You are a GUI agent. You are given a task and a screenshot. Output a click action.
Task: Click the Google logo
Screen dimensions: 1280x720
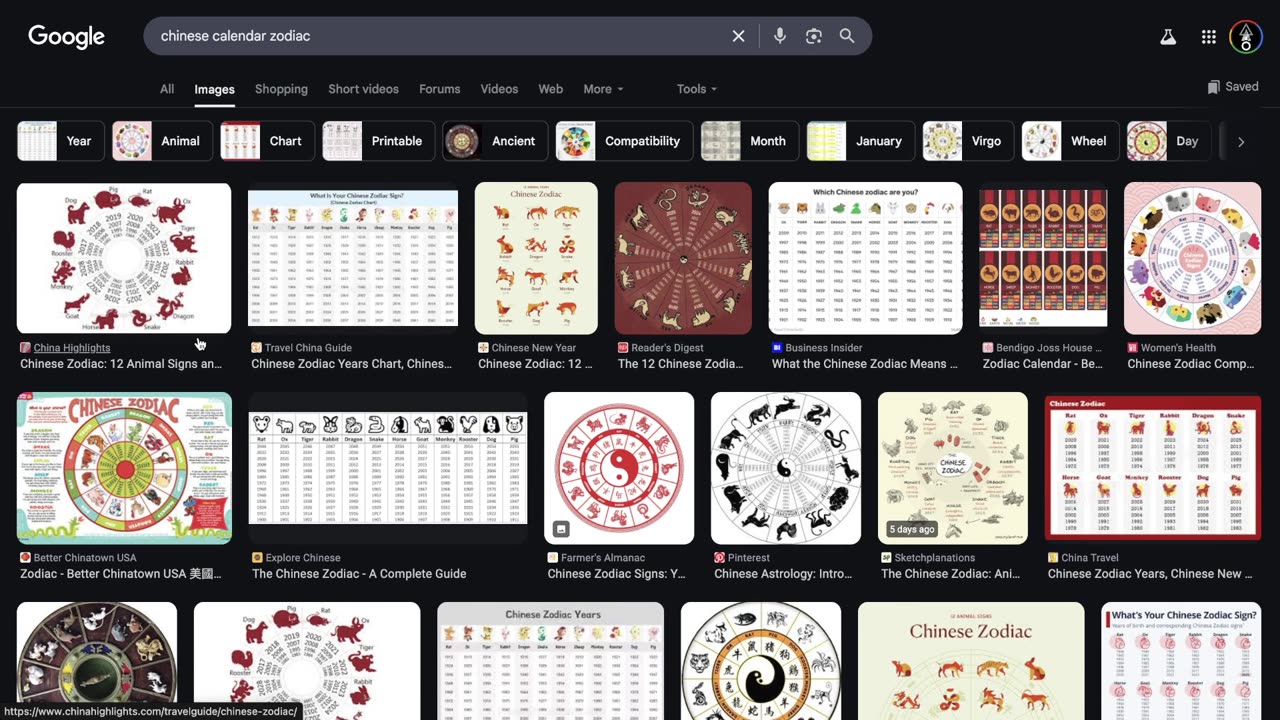[66, 36]
